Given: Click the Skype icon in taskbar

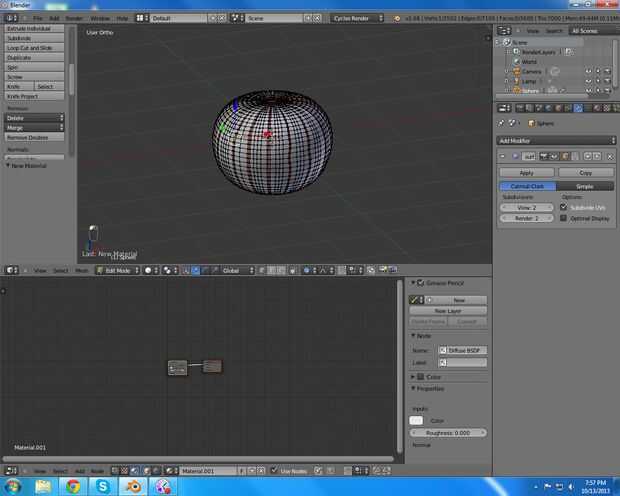Looking at the screenshot, I should [x=103, y=486].
